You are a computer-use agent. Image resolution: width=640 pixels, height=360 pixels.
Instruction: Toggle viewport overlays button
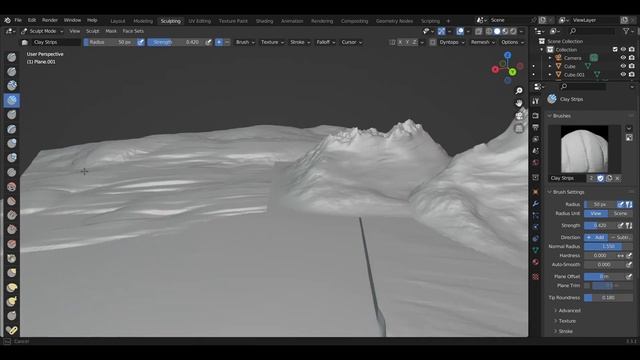(460, 31)
